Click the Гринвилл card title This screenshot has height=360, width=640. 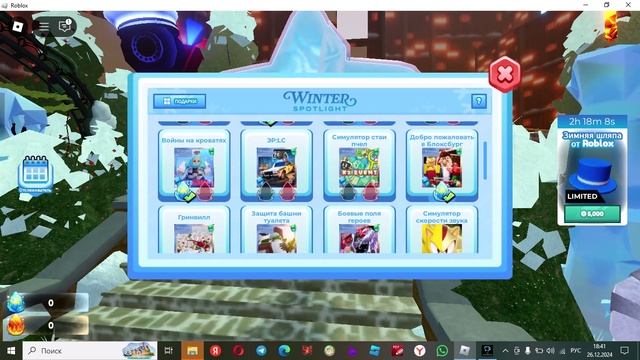point(194,217)
